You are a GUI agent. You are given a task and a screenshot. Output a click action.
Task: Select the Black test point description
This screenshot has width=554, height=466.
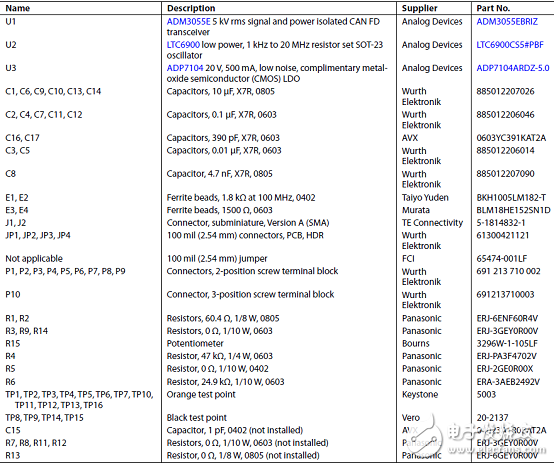(x=196, y=418)
